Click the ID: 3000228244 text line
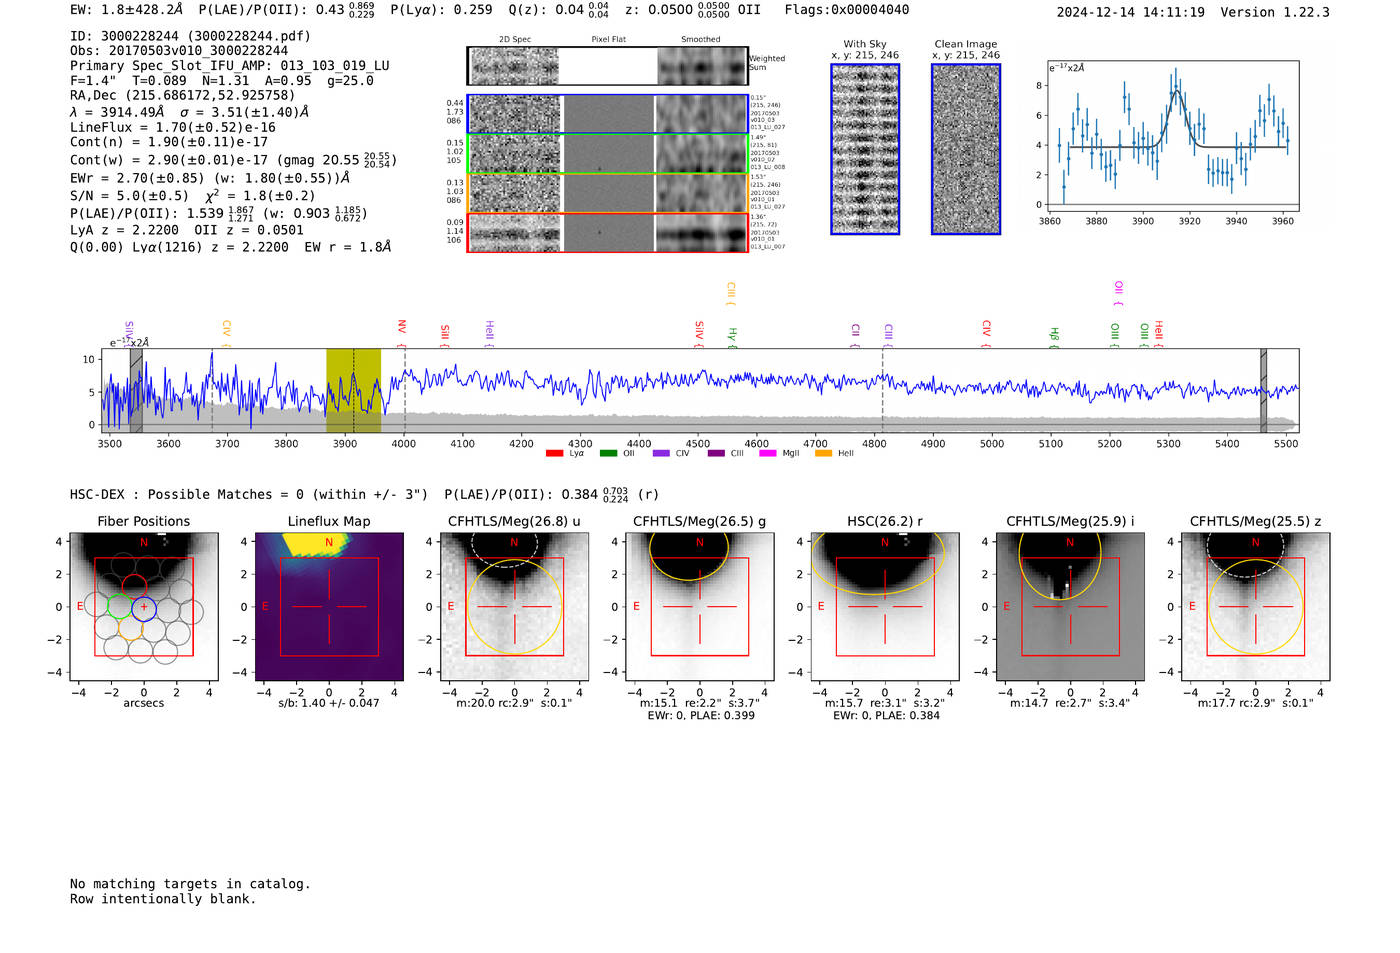Screen dimensions: 1400x953 tap(190, 36)
